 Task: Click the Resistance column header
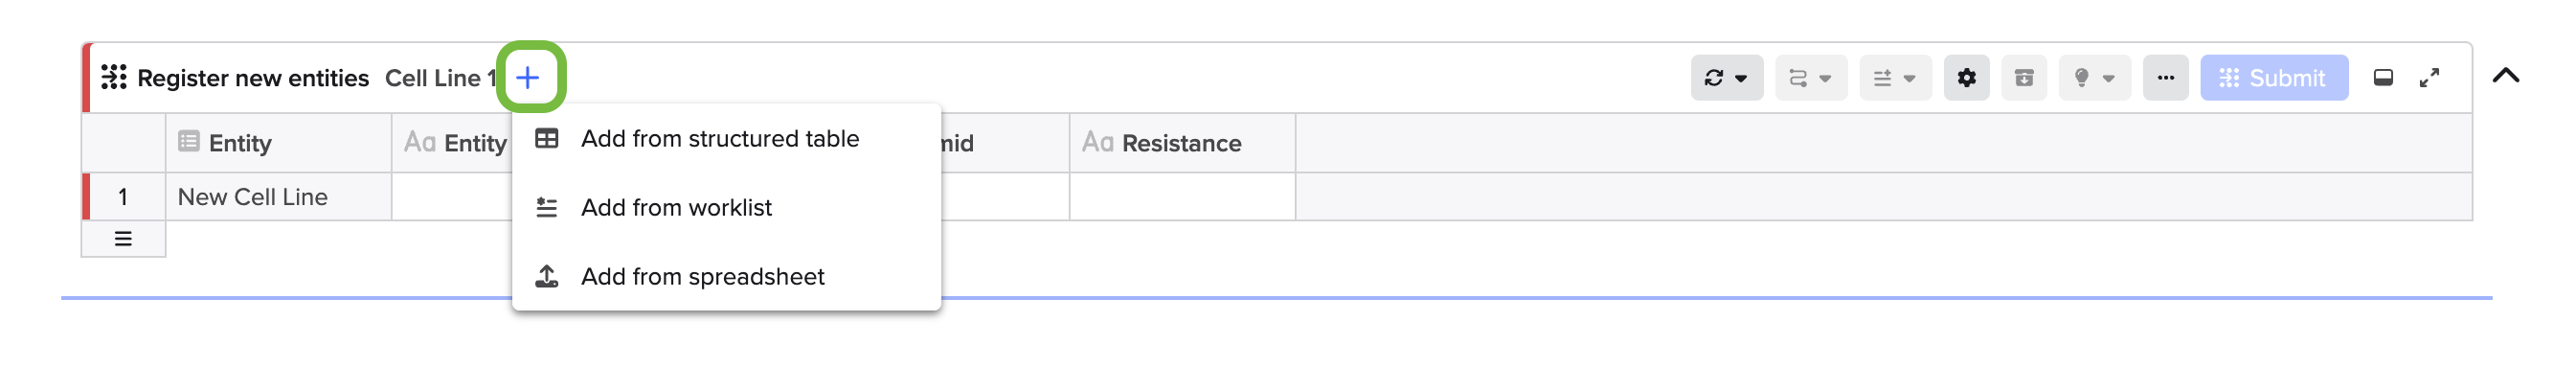coord(1182,143)
